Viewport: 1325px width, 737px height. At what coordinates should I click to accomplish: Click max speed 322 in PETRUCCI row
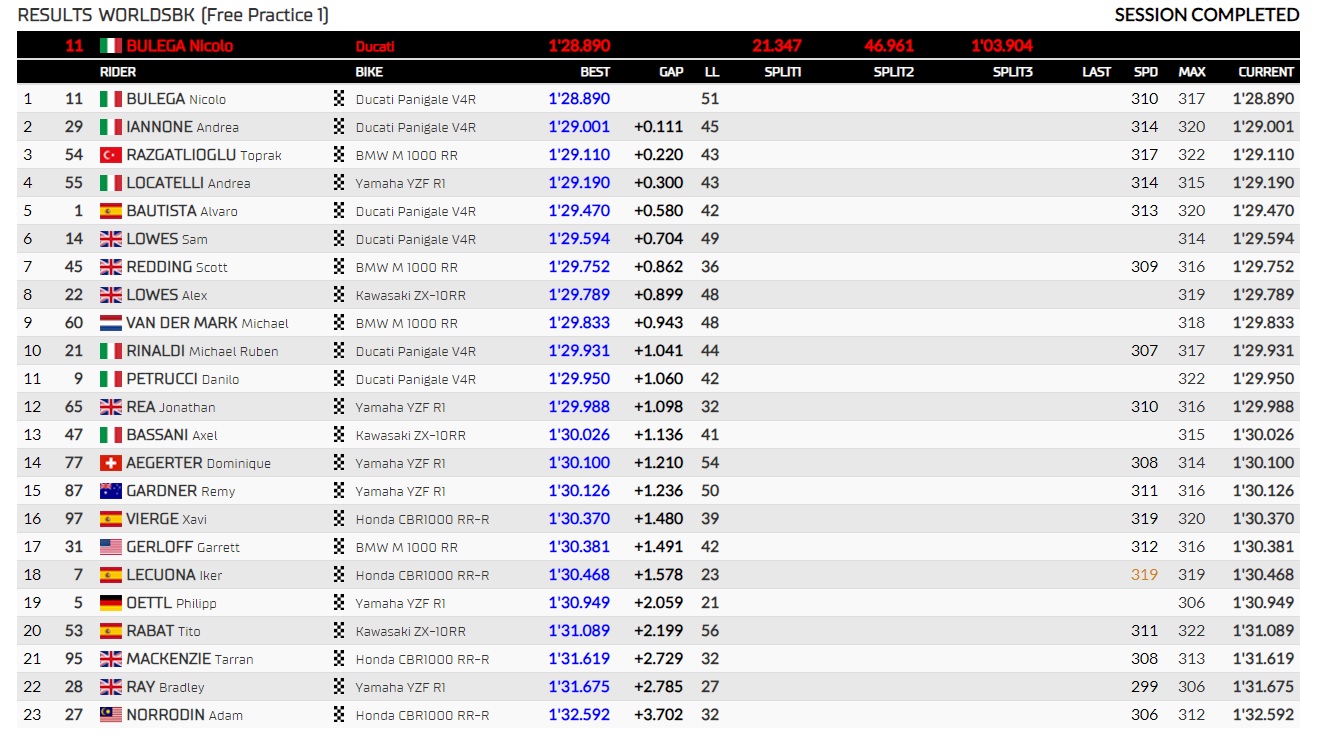[1192, 379]
